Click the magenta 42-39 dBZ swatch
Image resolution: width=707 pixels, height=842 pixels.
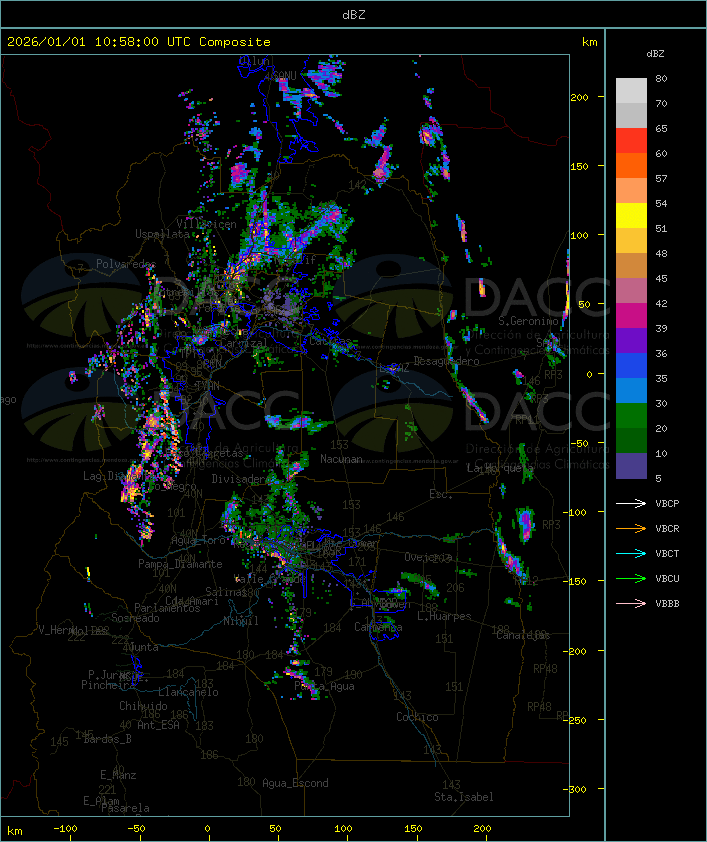pyautogui.click(x=631, y=316)
